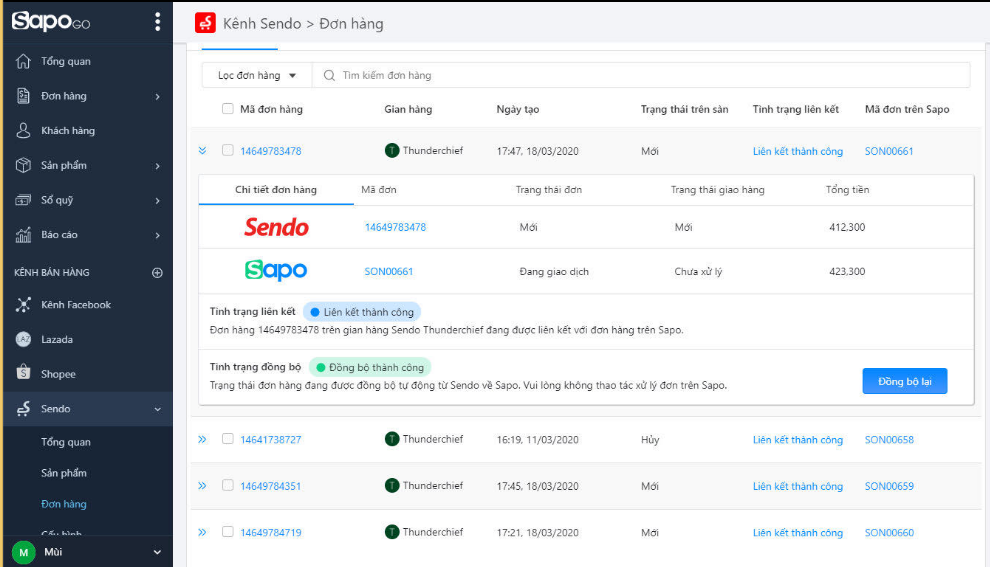Open Sapo order link SON00658

pos(889,440)
